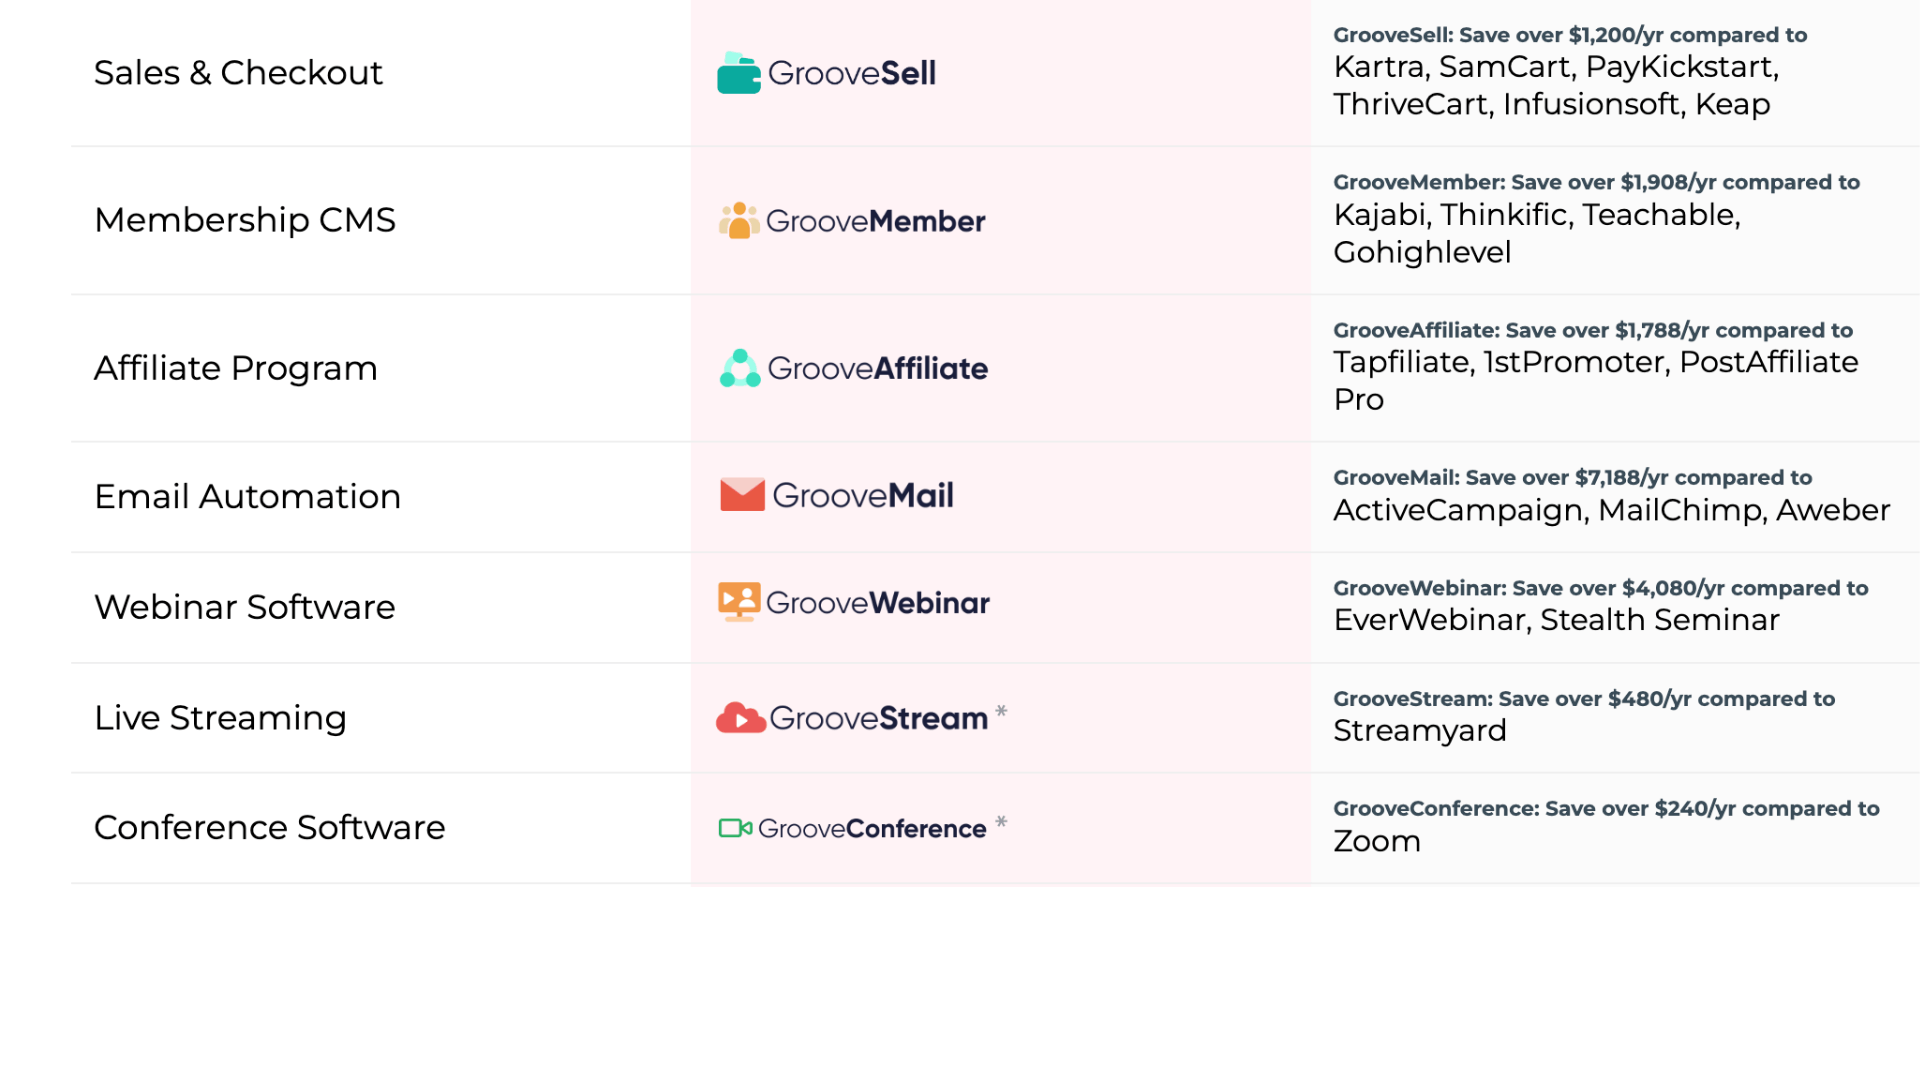
Task: Click 'GrooveConference: Save over $240/yr' heading
Action: tap(1606, 809)
